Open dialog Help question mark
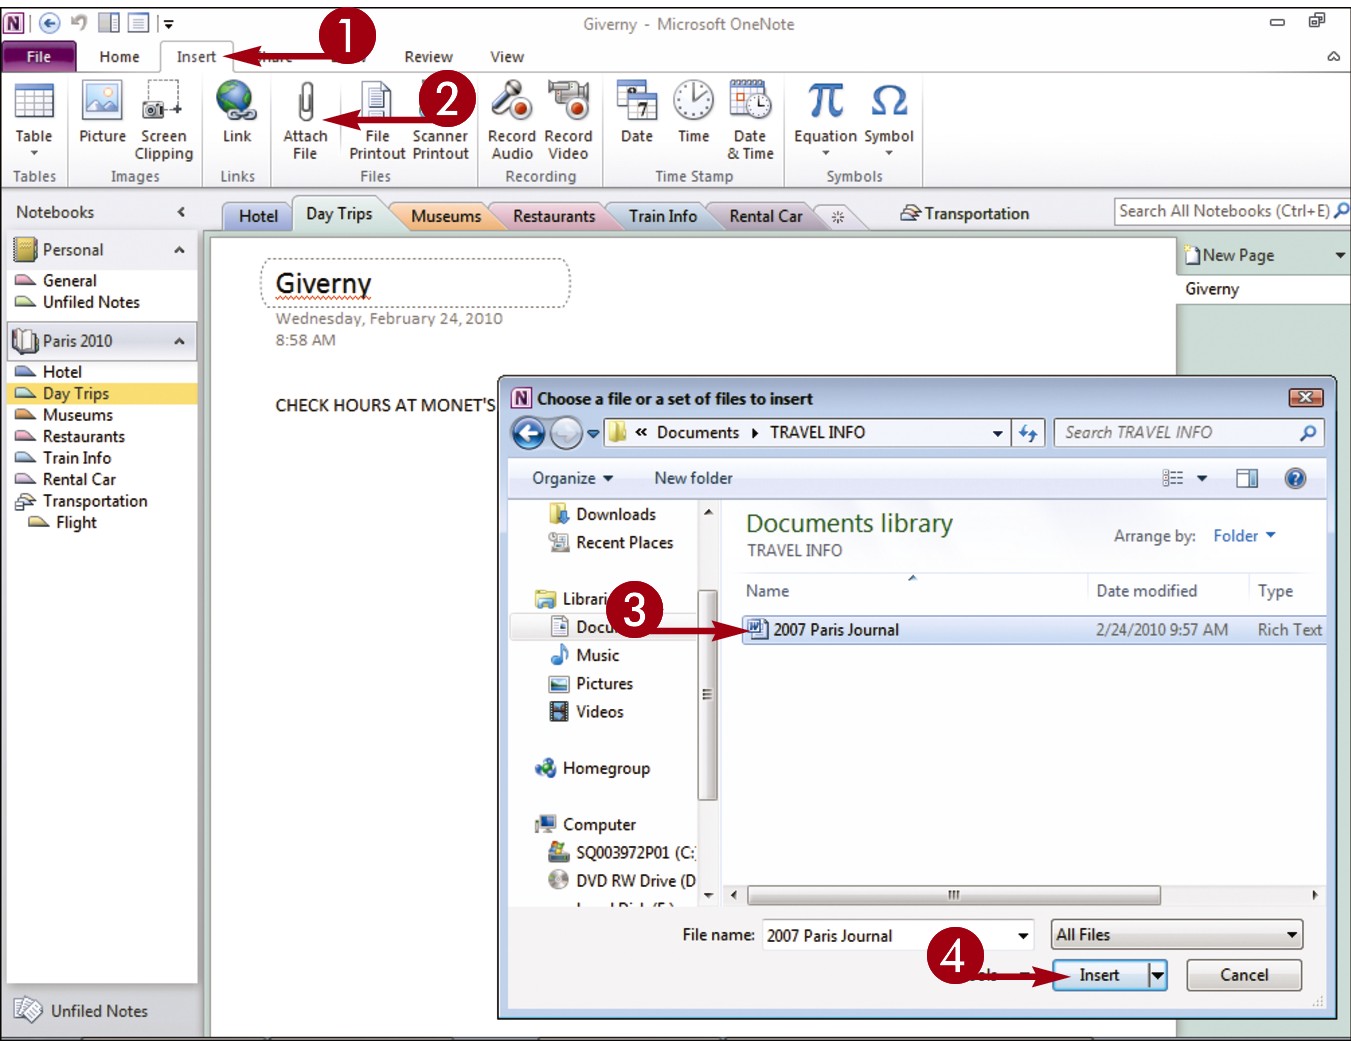The height and width of the screenshot is (1041, 1351). click(1295, 478)
